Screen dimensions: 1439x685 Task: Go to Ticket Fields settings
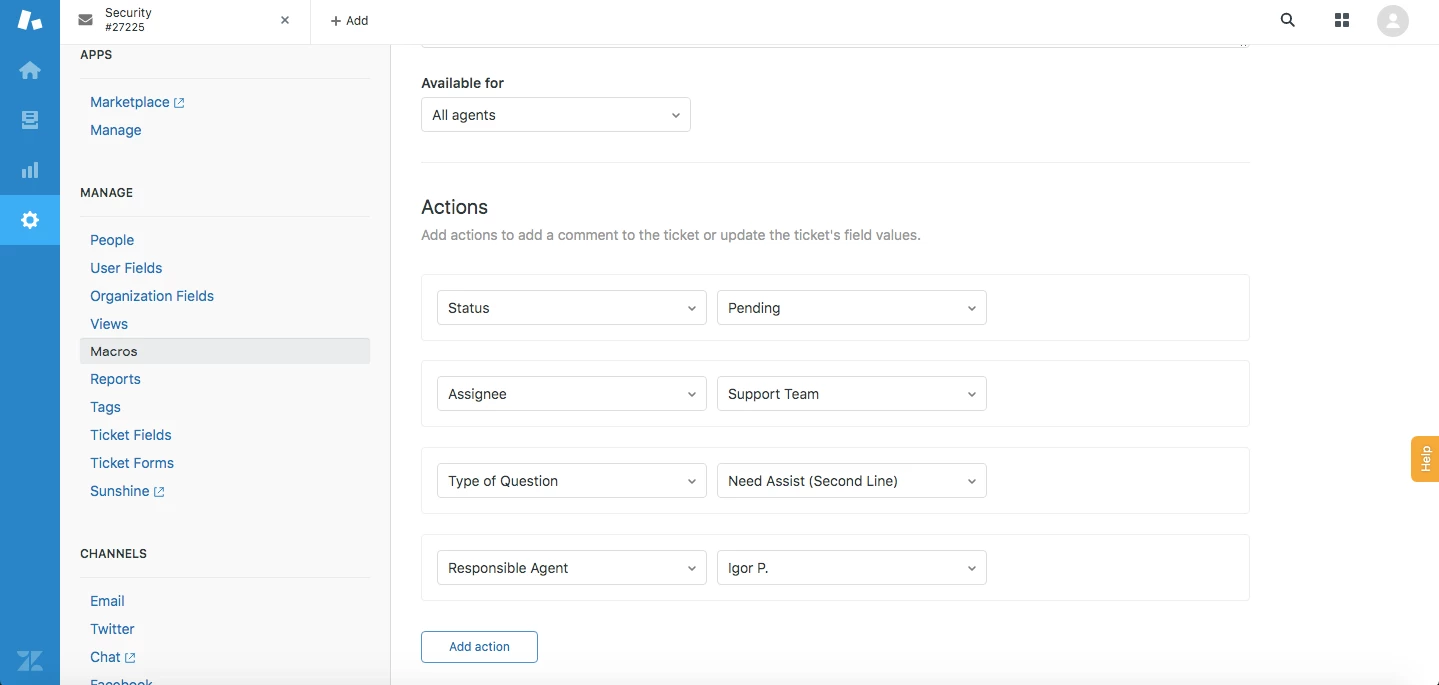tap(131, 435)
